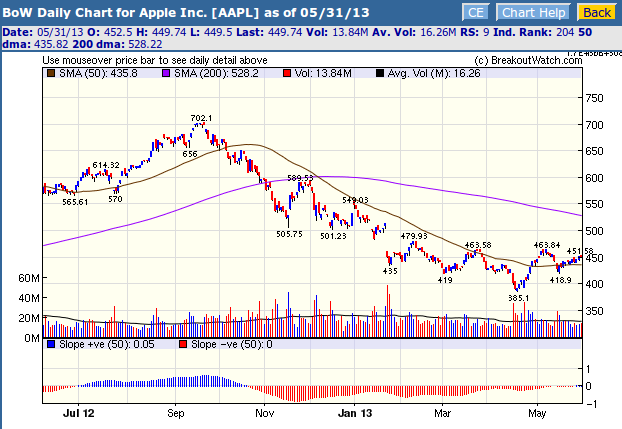Click the Avg. Vol (M): 16.26 legend text
This screenshot has height=429, width=622.
pyautogui.click(x=434, y=73)
